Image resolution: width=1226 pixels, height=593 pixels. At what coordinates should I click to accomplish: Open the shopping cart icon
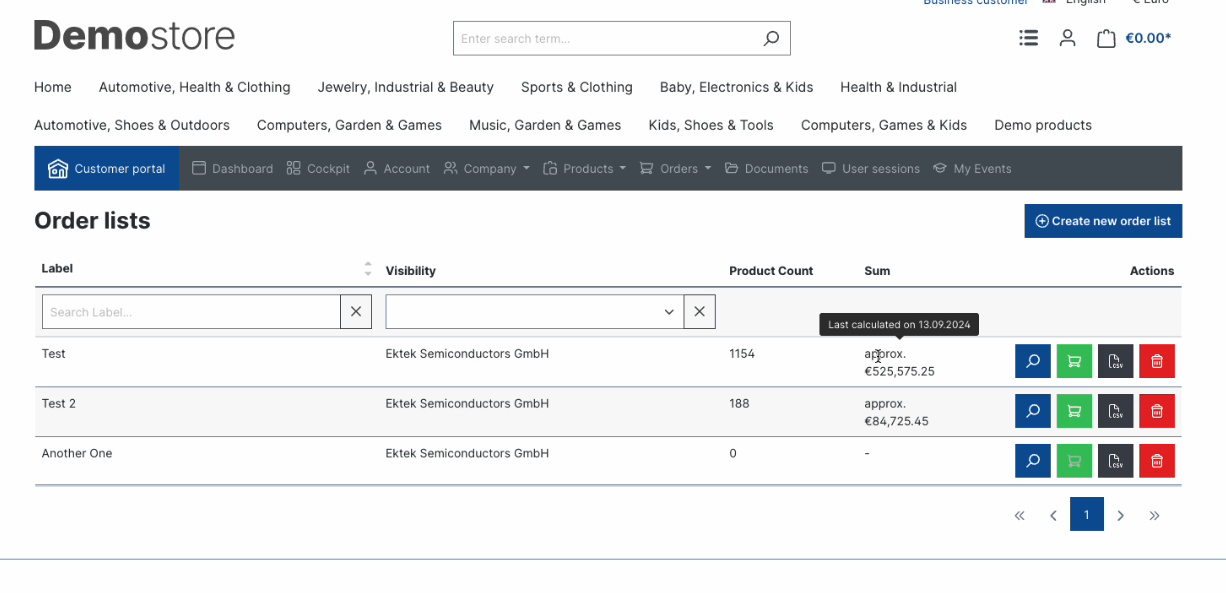[x=1105, y=39]
